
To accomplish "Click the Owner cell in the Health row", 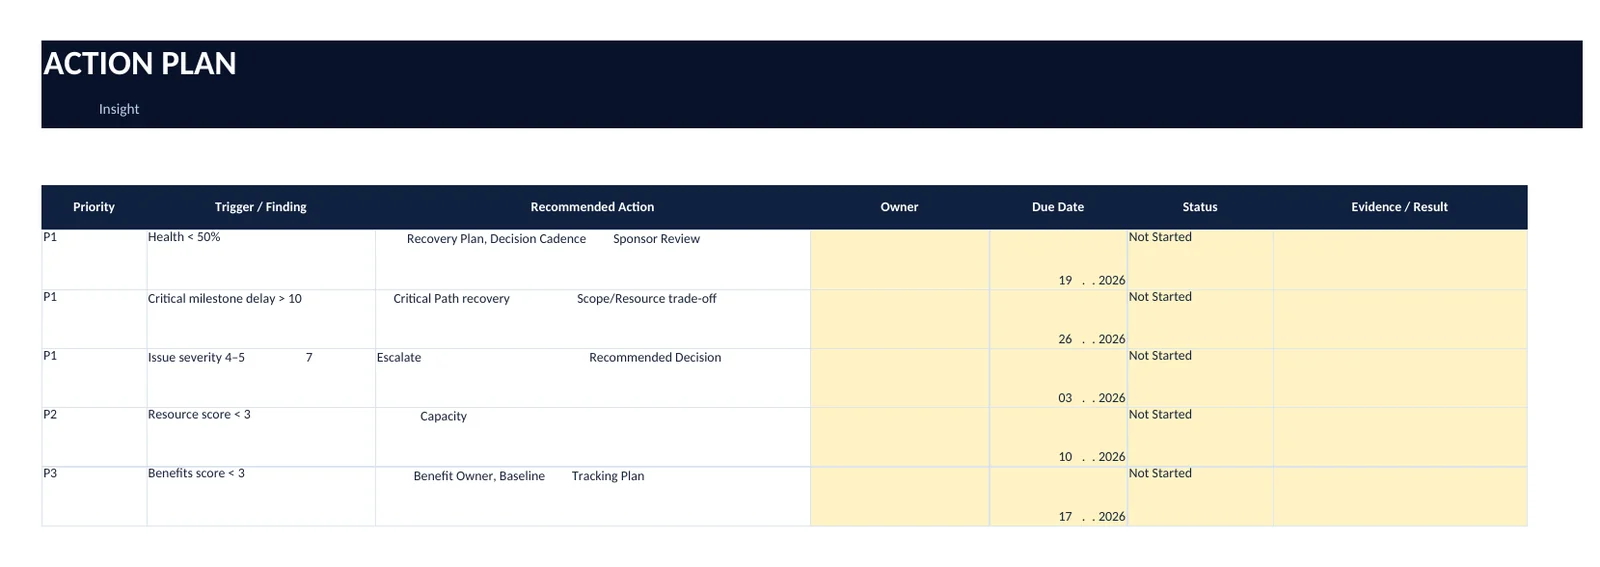I will (x=900, y=260).
